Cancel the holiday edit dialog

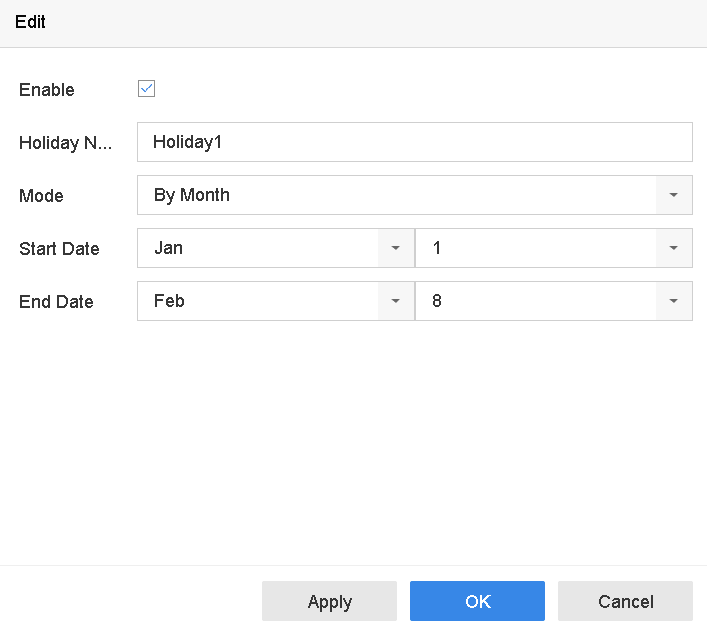pyautogui.click(x=625, y=601)
